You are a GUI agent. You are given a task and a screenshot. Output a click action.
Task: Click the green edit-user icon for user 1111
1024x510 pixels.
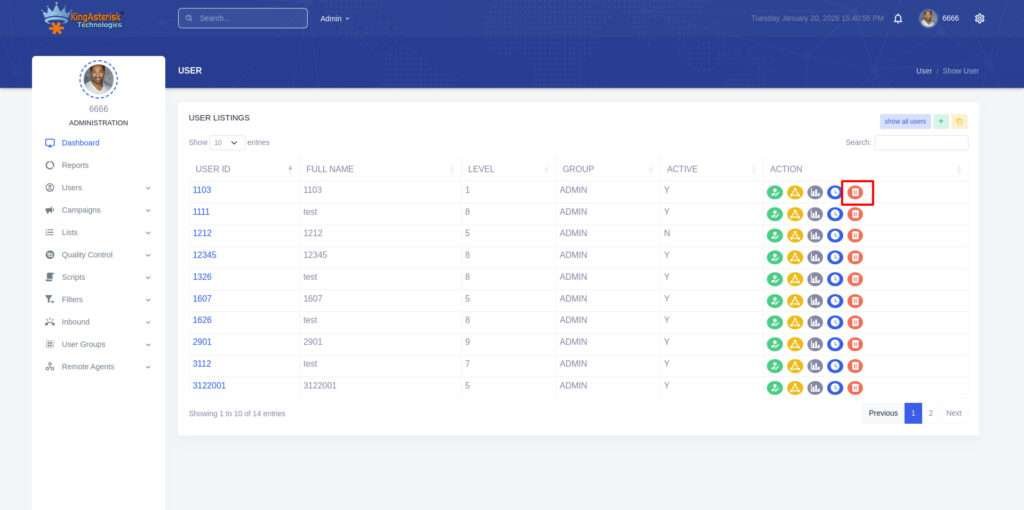[x=775, y=214]
